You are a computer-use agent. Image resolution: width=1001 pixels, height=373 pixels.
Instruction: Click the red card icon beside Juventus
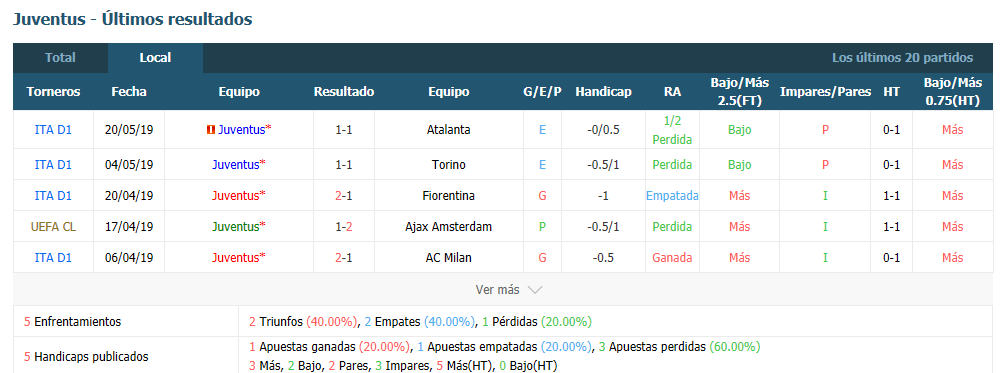(x=211, y=130)
